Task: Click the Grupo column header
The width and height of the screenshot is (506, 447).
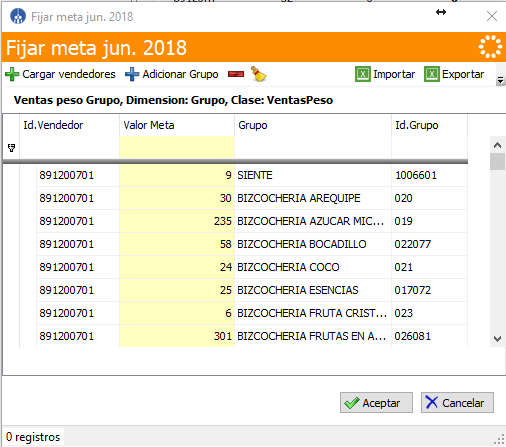Action: point(313,125)
